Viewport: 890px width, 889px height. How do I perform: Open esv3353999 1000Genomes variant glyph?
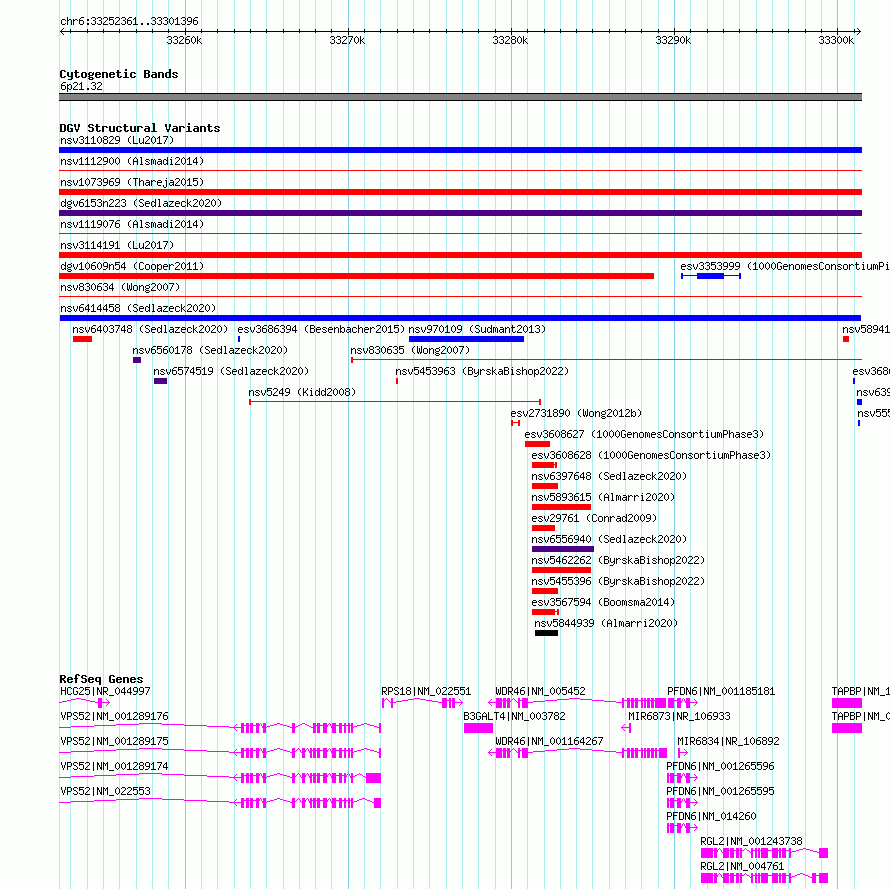(x=711, y=276)
